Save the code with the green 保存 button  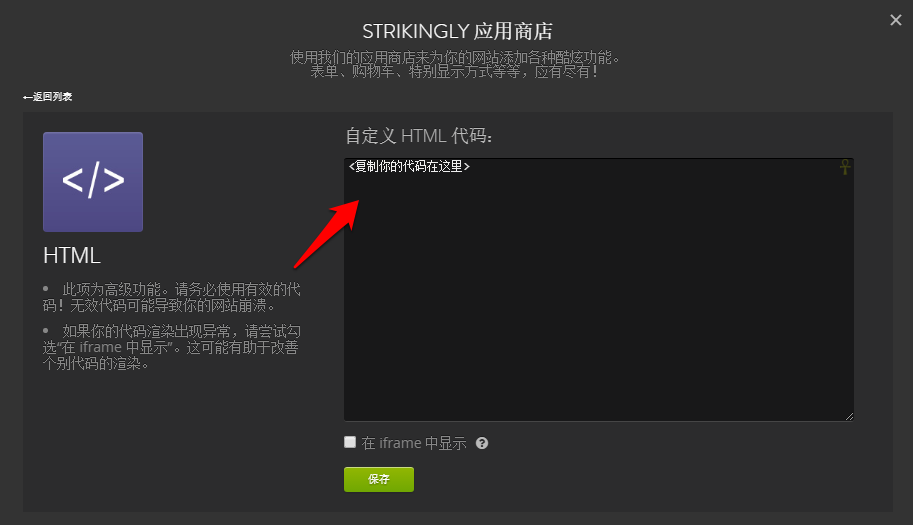pos(378,479)
